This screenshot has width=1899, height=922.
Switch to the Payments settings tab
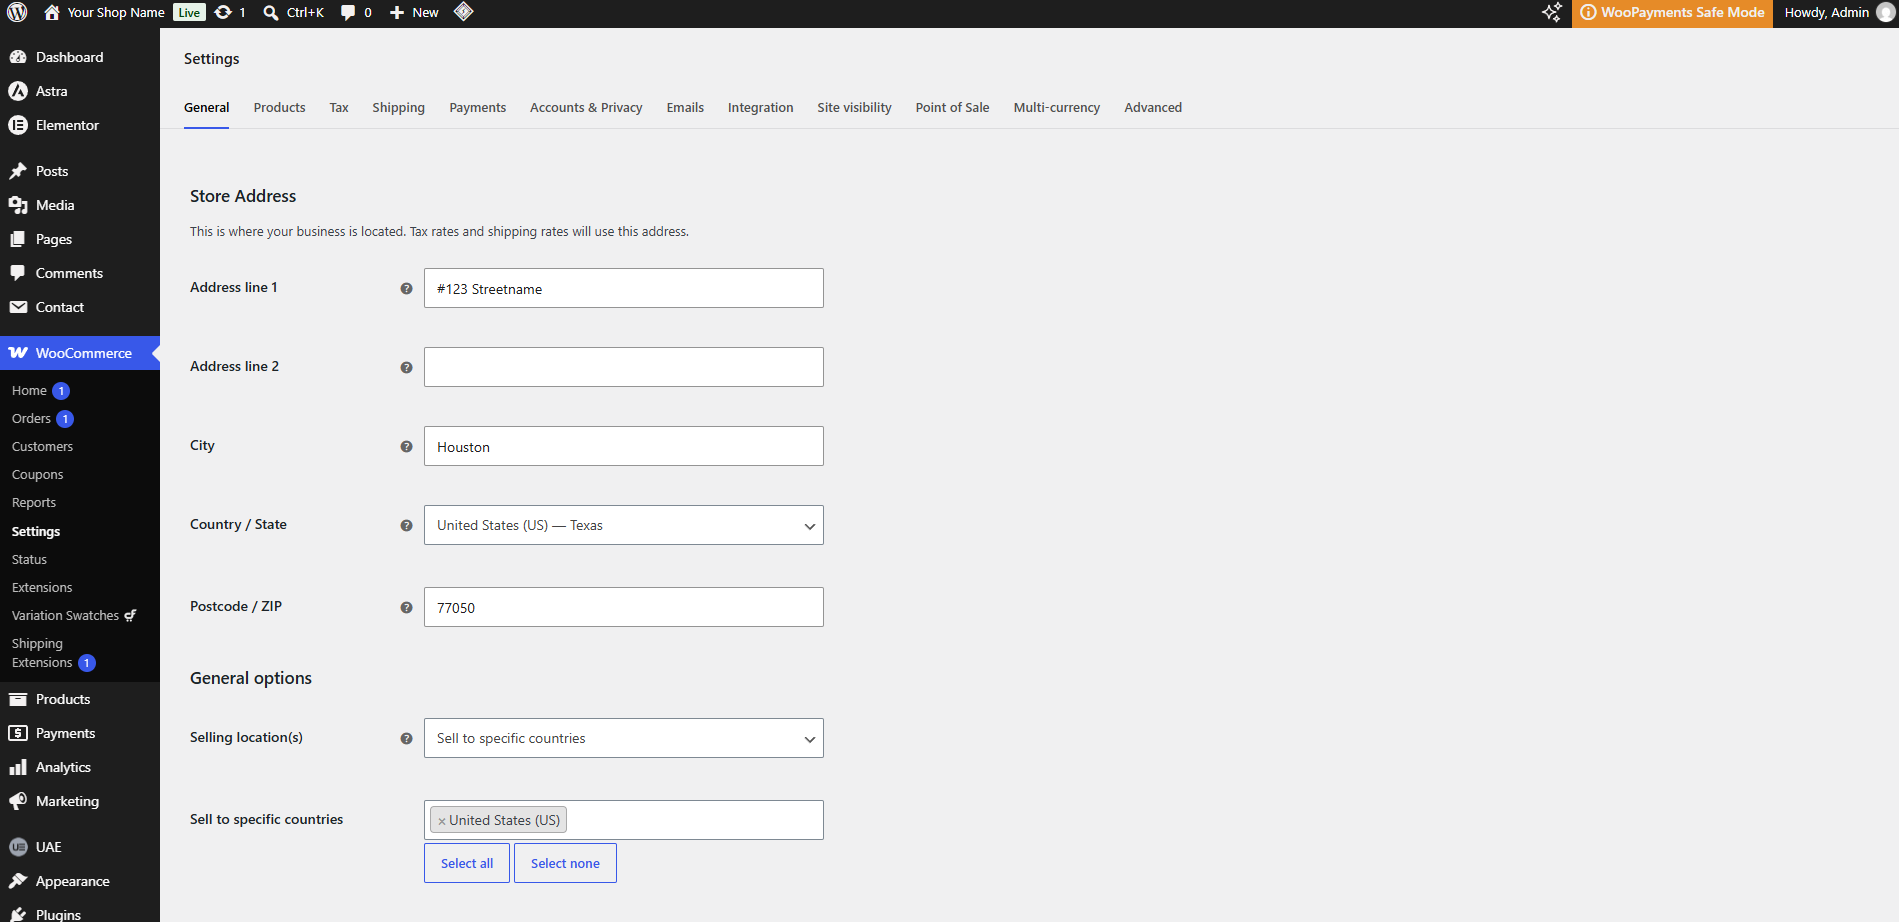[477, 107]
